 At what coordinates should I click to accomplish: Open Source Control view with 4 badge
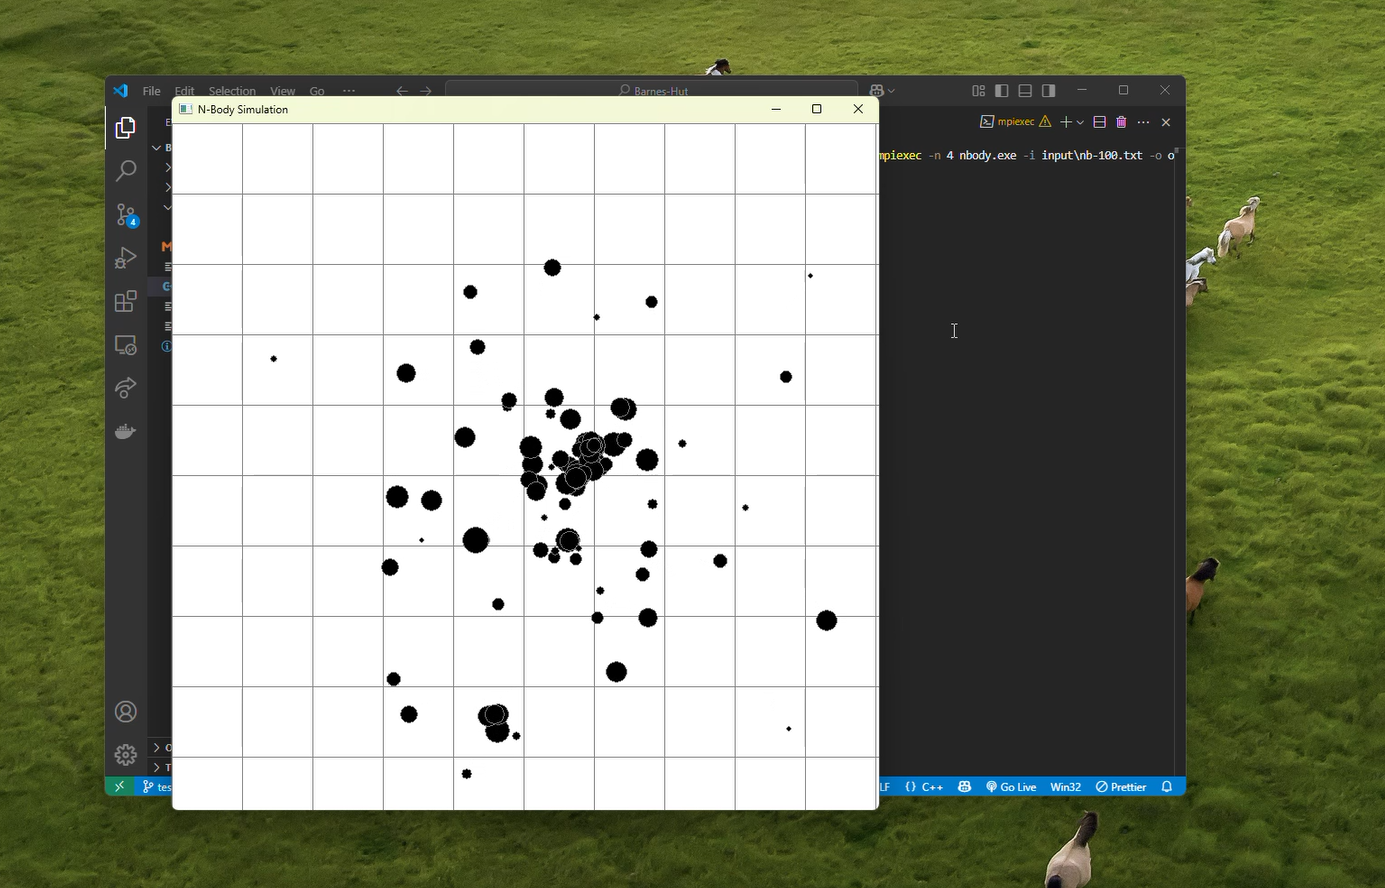pos(126,215)
